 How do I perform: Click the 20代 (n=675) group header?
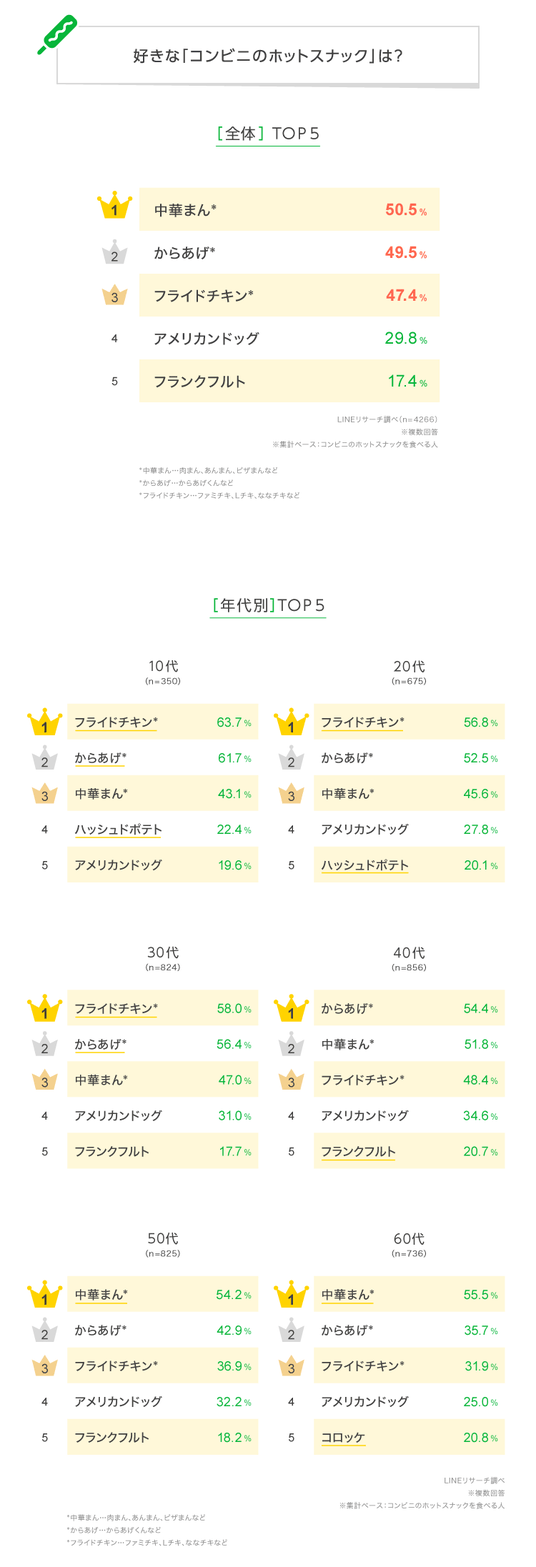coord(409,671)
